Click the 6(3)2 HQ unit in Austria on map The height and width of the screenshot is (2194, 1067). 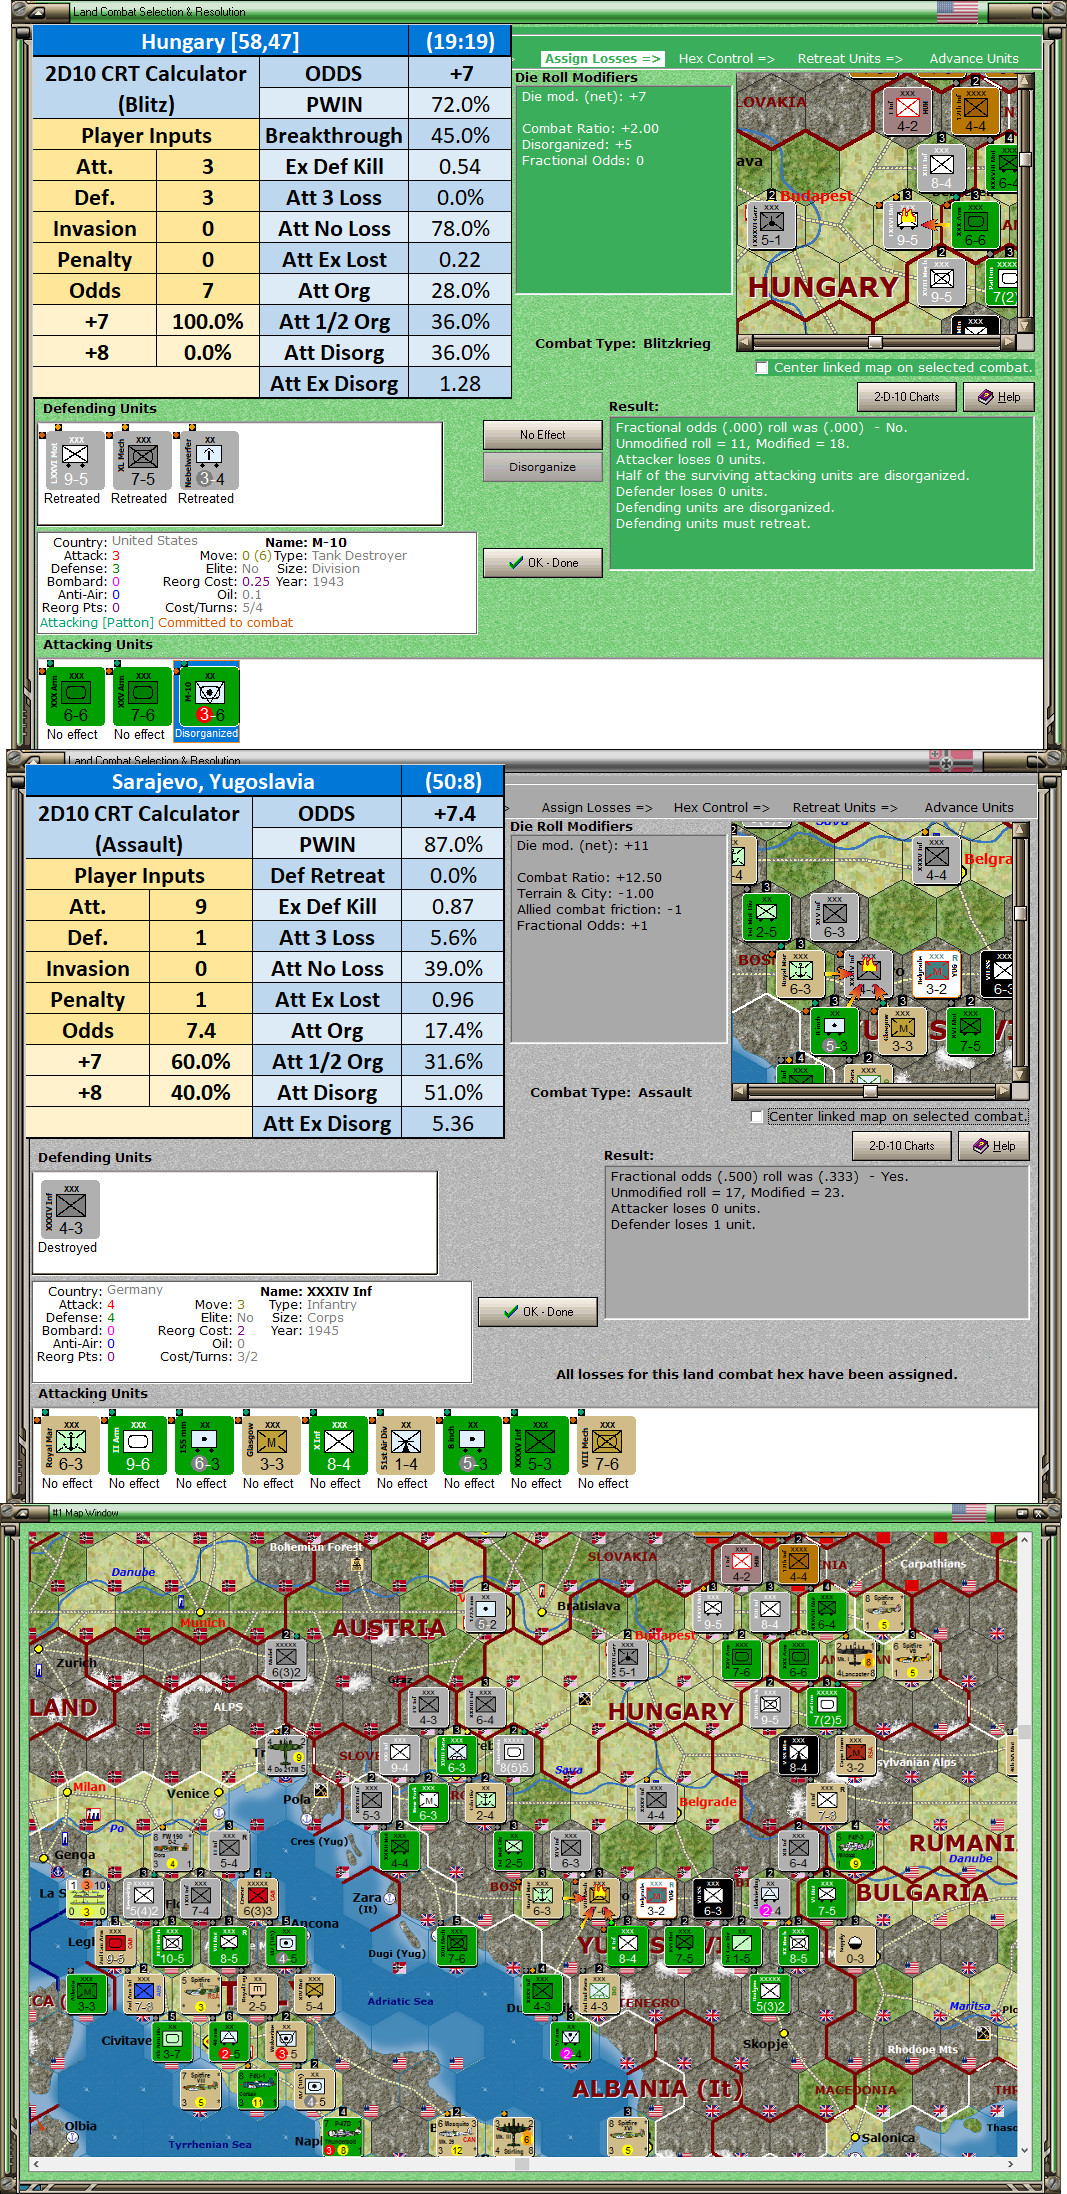click(x=286, y=1659)
